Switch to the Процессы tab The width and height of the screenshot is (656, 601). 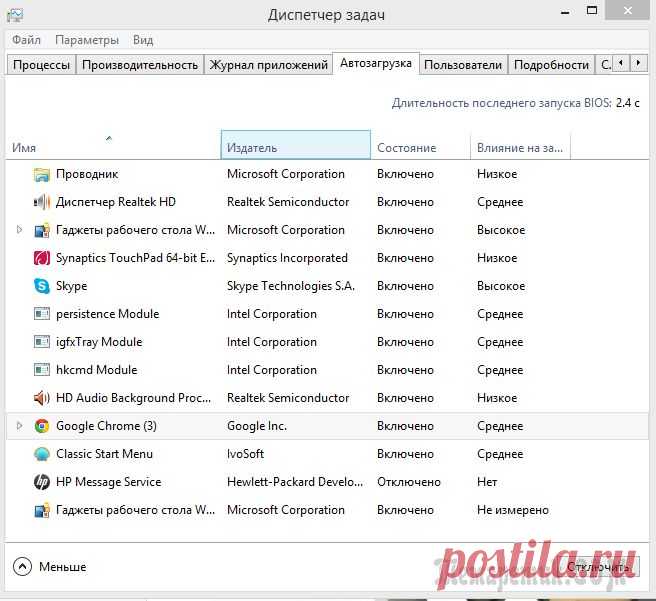[x=41, y=65]
